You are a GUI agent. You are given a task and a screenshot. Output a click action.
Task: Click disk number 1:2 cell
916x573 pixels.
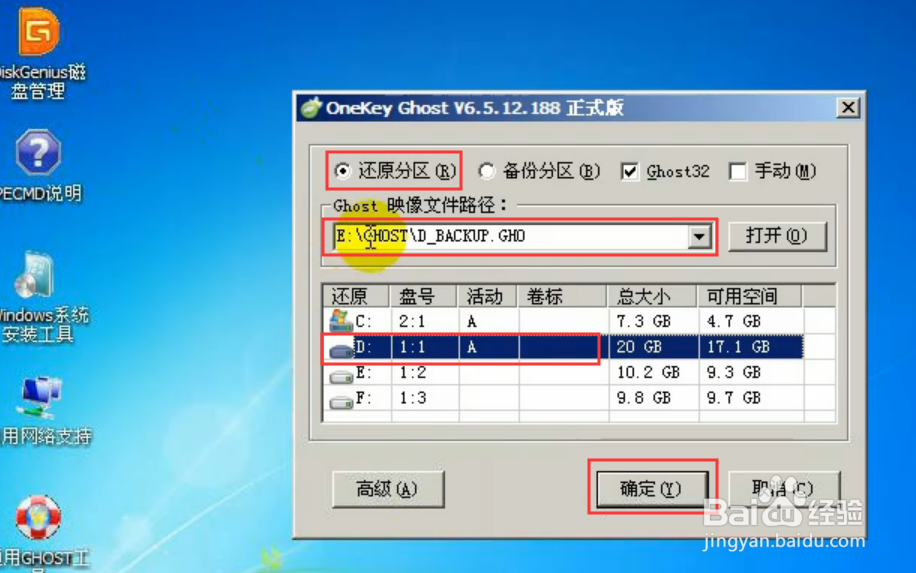pyautogui.click(x=412, y=372)
